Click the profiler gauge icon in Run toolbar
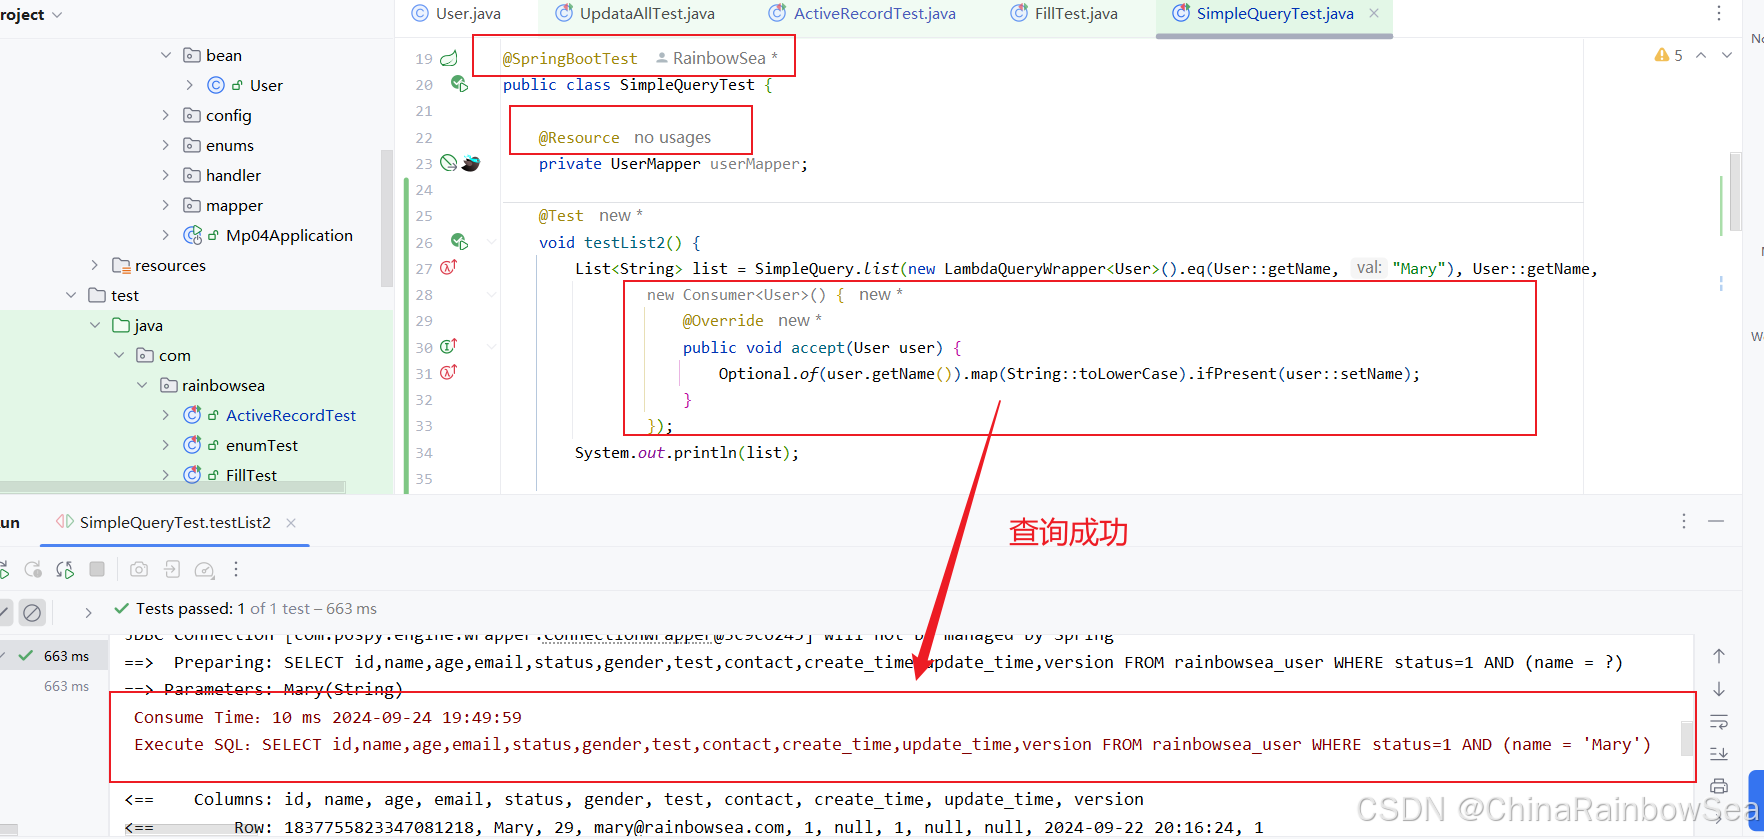 click(x=204, y=569)
